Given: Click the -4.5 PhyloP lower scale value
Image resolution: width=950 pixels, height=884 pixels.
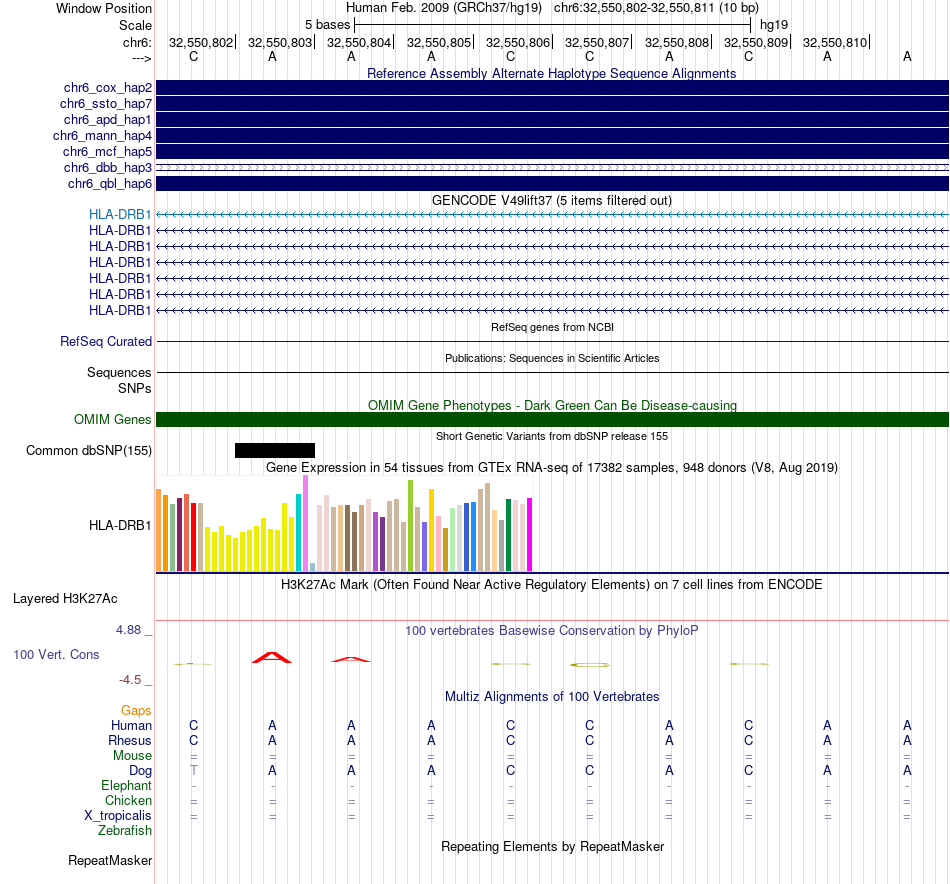Looking at the screenshot, I should click(x=130, y=680).
